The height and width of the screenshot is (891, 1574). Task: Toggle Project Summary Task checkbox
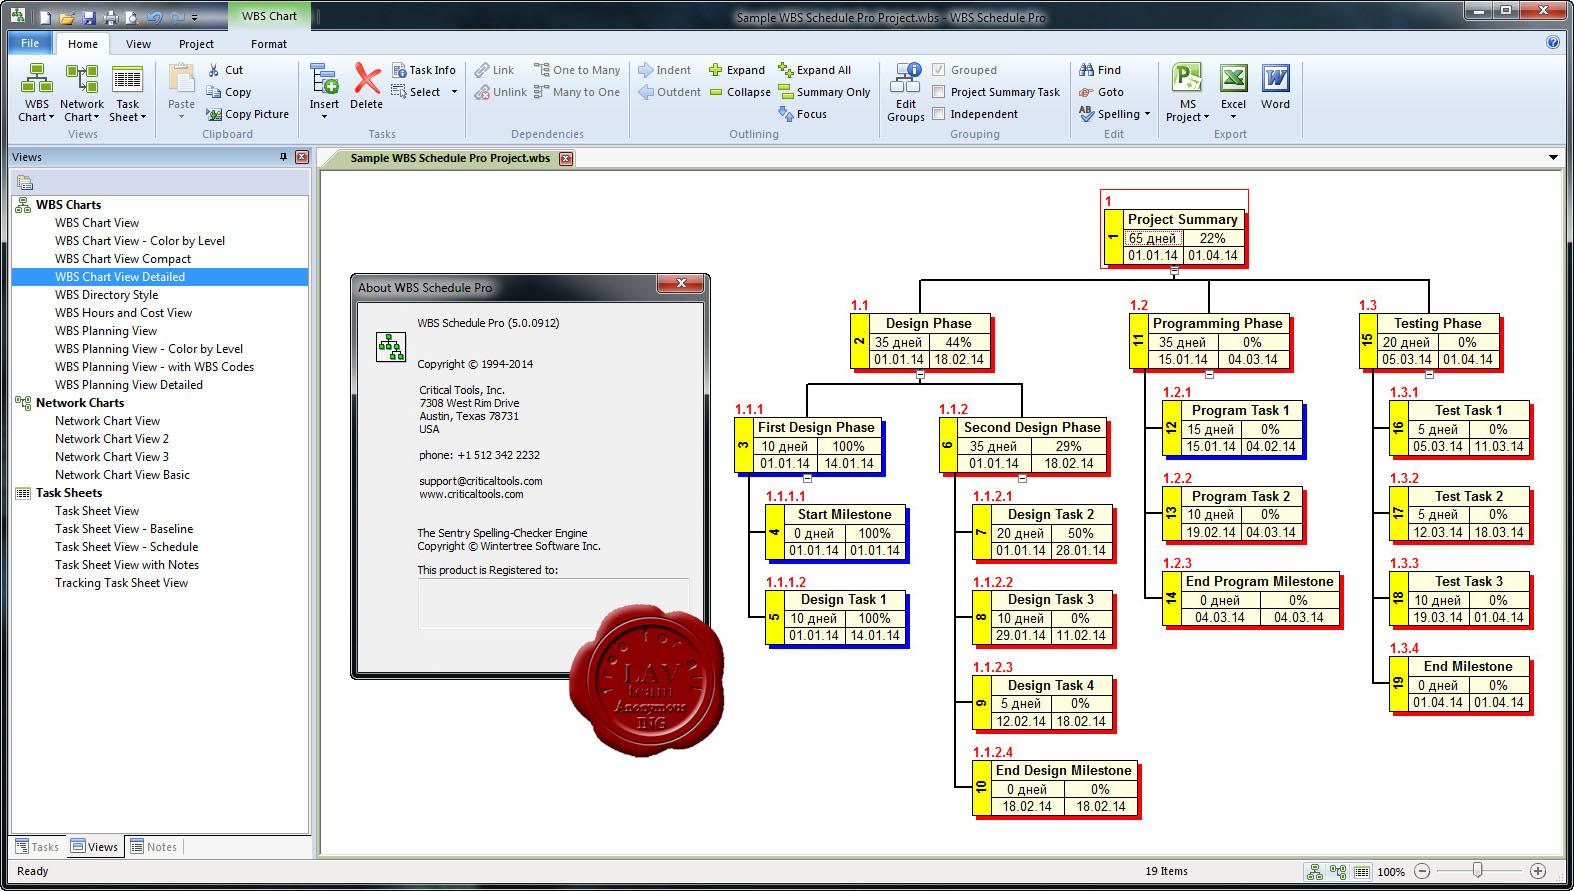[x=939, y=92]
